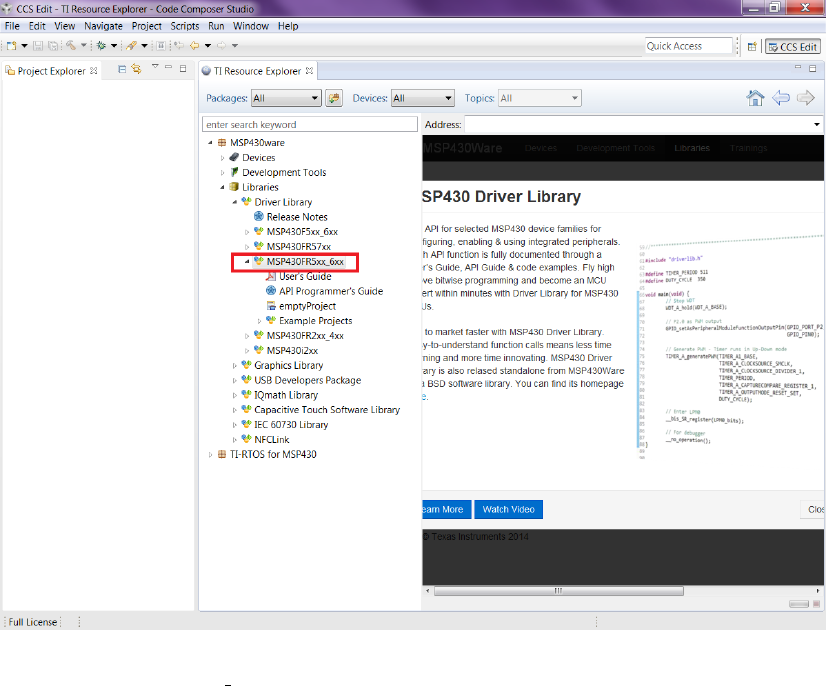This screenshot has height=686, width=826.
Task: Collapse the Libraries node
Action: [x=222, y=187]
